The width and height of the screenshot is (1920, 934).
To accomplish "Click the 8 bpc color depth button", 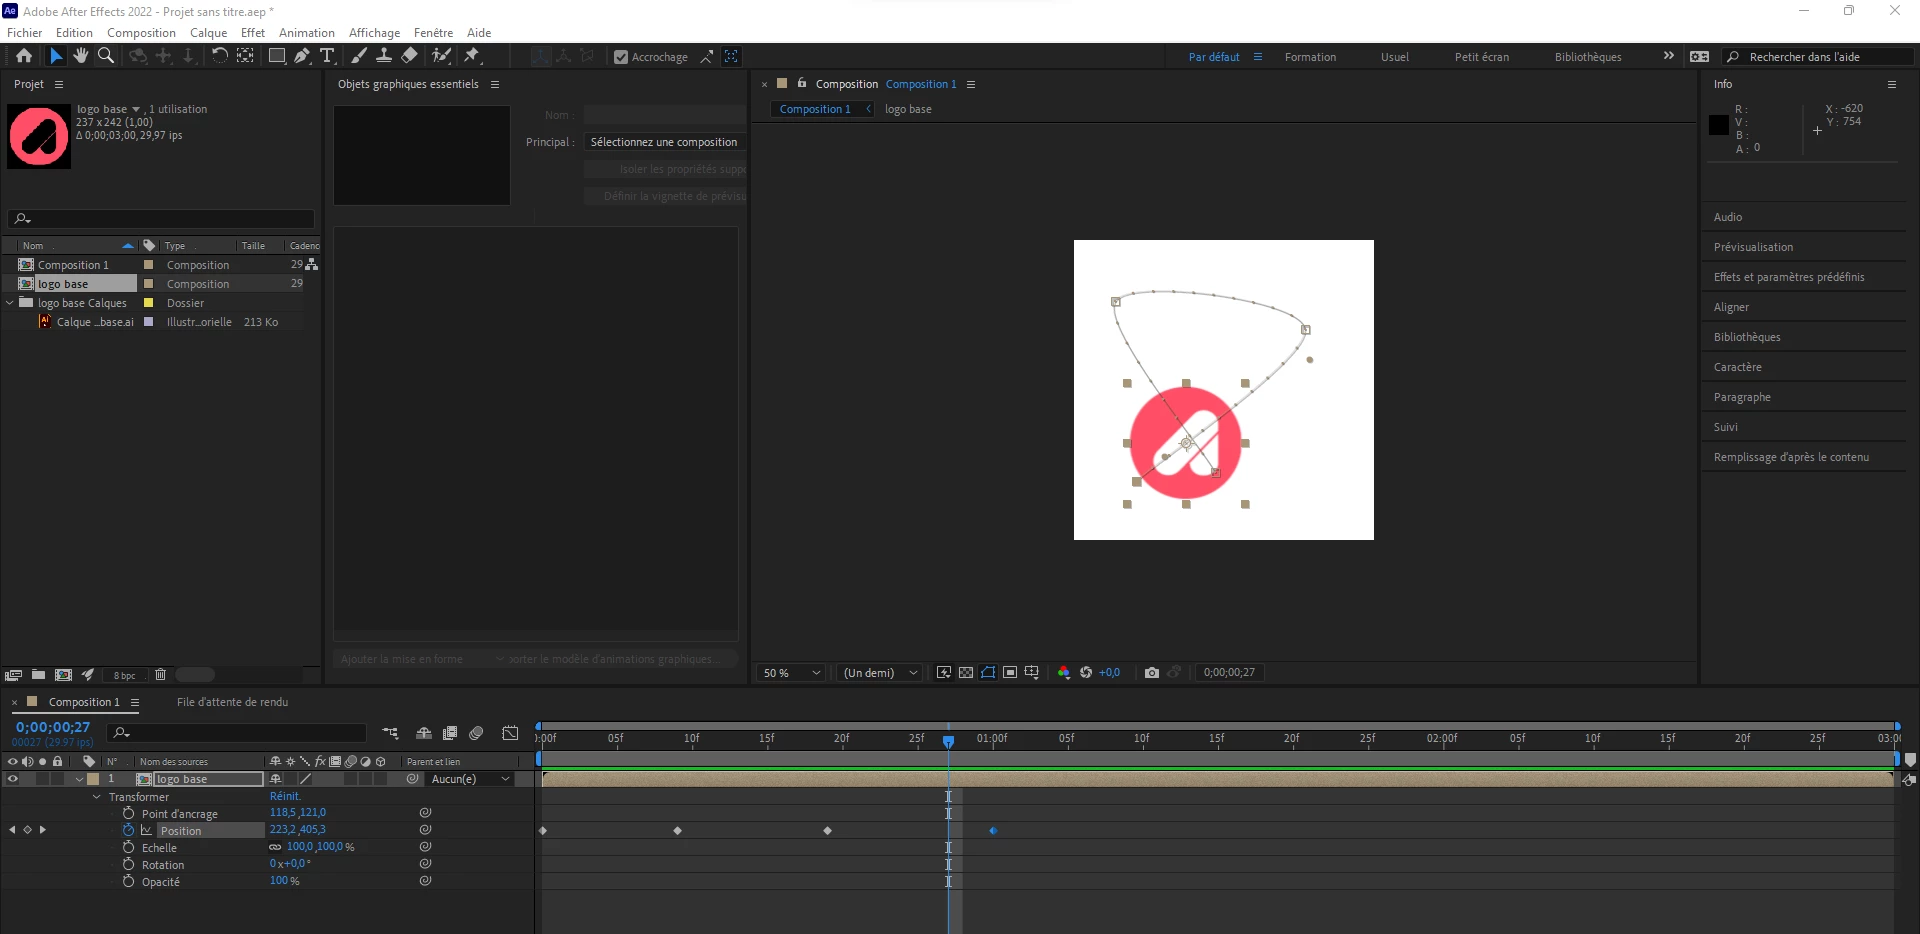I will coord(124,675).
